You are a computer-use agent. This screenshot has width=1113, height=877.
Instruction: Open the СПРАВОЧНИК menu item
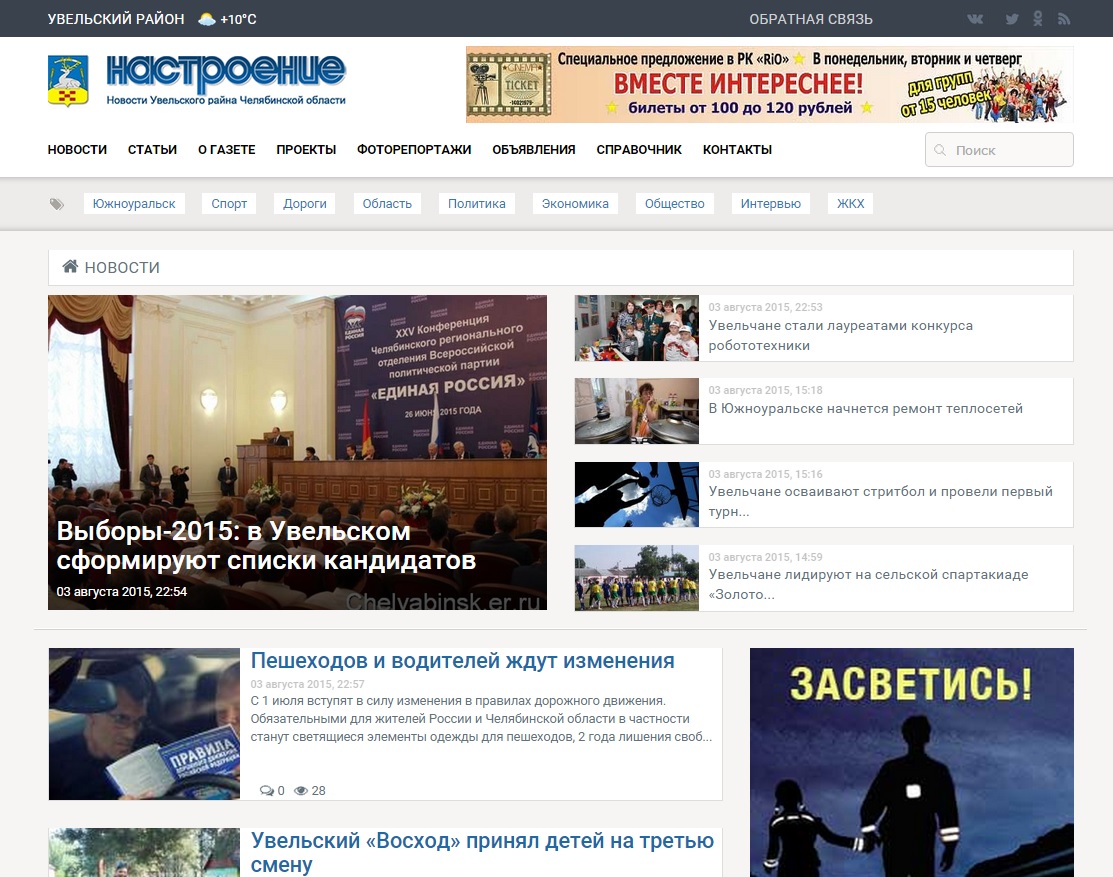pos(639,150)
